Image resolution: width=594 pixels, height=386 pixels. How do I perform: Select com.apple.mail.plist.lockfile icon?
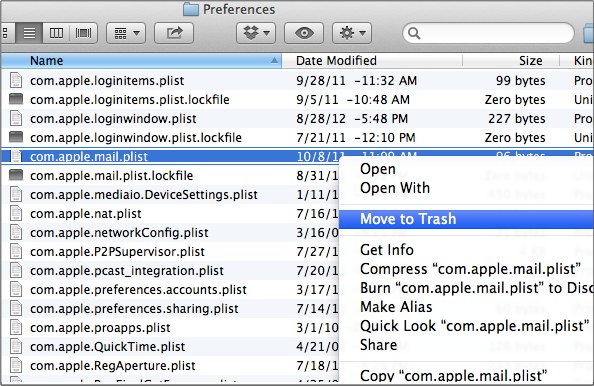coord(16,175)
